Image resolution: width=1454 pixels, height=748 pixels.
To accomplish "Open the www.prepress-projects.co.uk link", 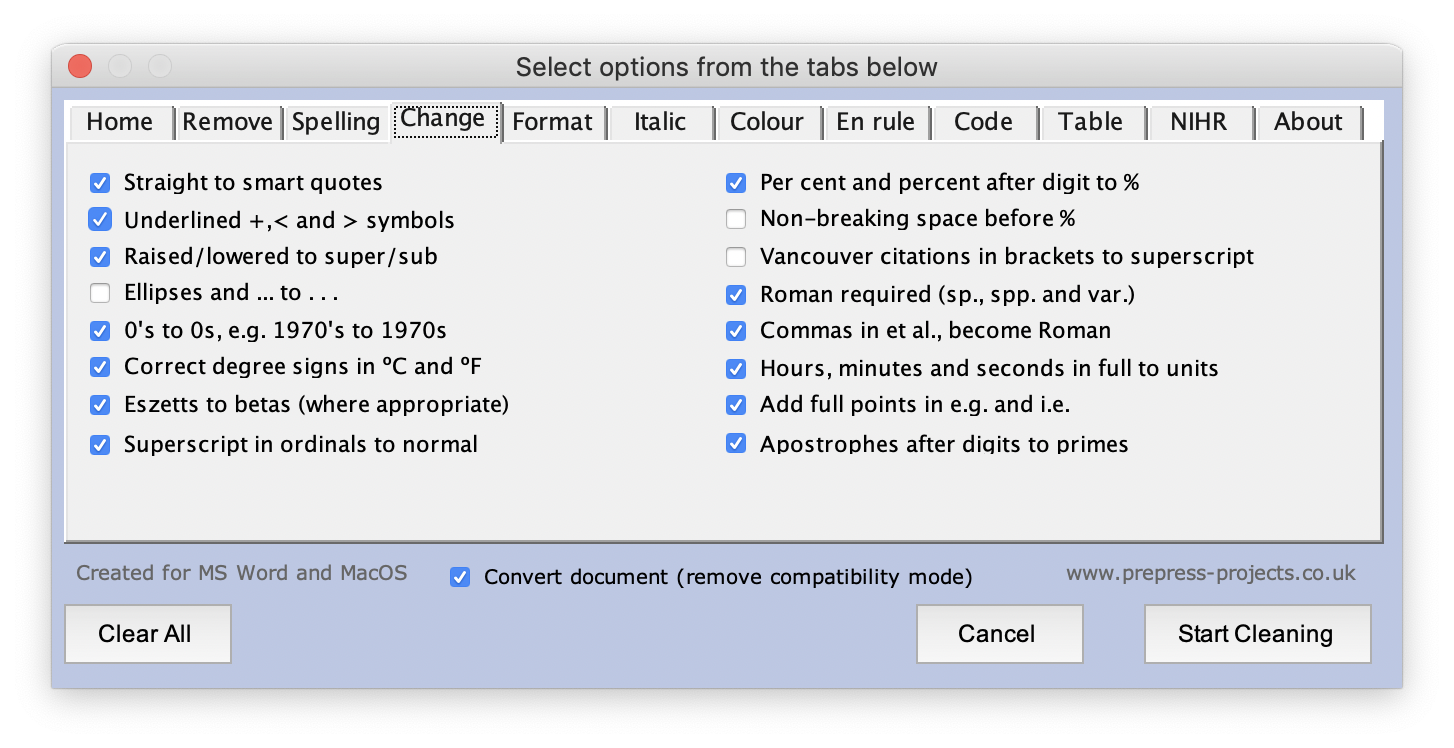I will (x=1210, y=573).
